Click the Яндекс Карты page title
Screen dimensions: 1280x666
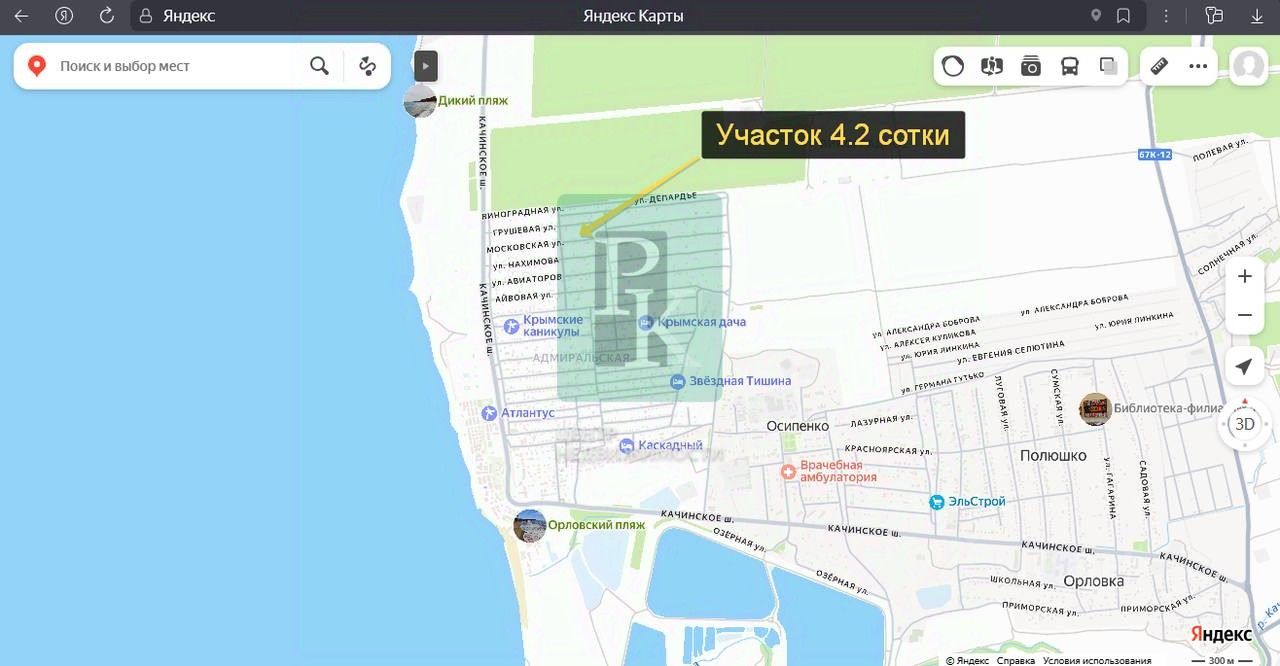click(633, 16)
